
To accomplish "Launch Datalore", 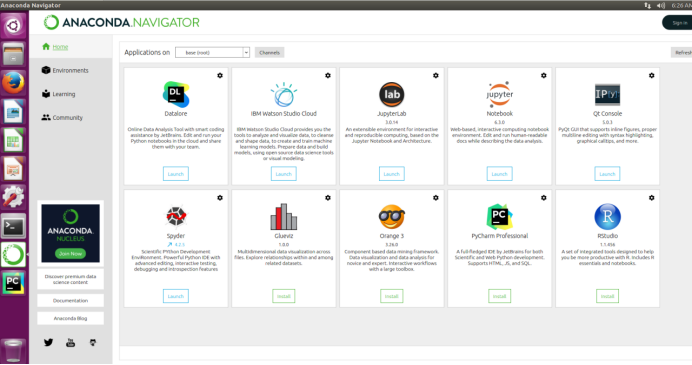I will [x=176, y=174].
